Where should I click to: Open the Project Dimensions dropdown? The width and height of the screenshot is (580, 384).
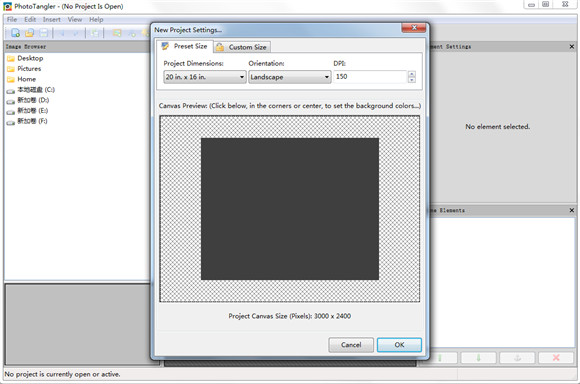point(205,77)
